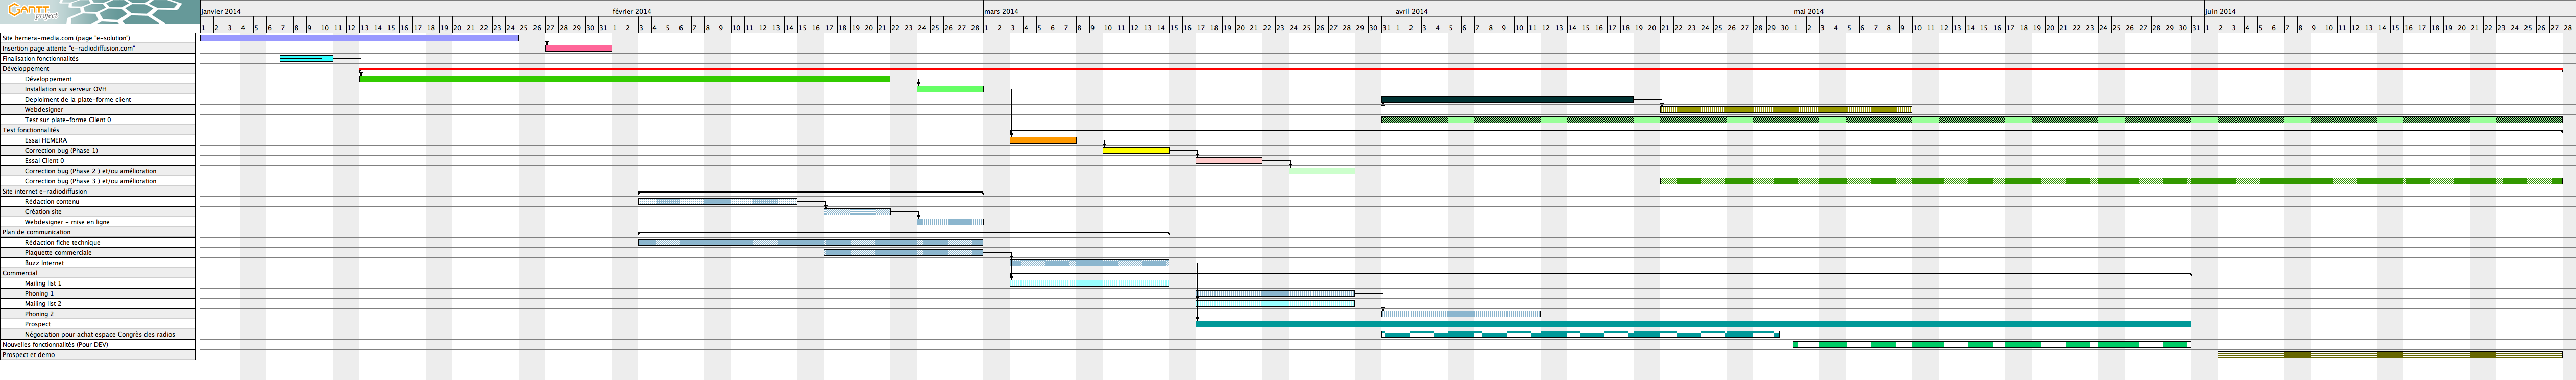
Task: Click the dark green Deploiement plate-forme client bar
Action: point(1507,100)
